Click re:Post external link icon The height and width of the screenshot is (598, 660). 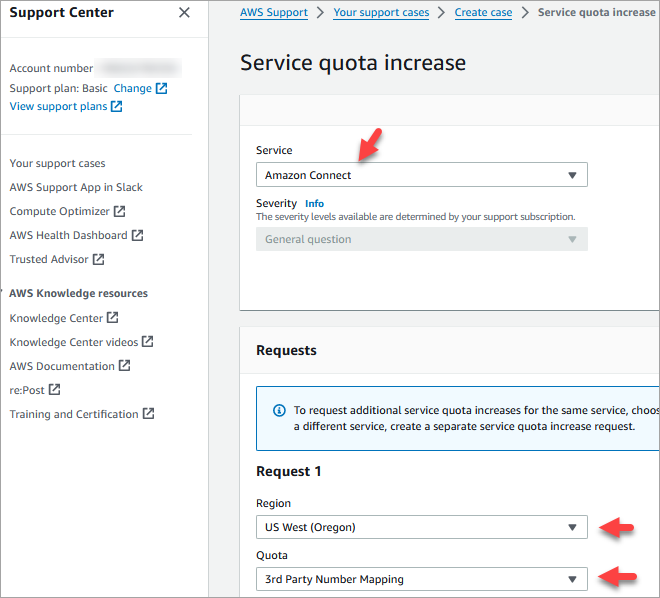pos(55,390)
